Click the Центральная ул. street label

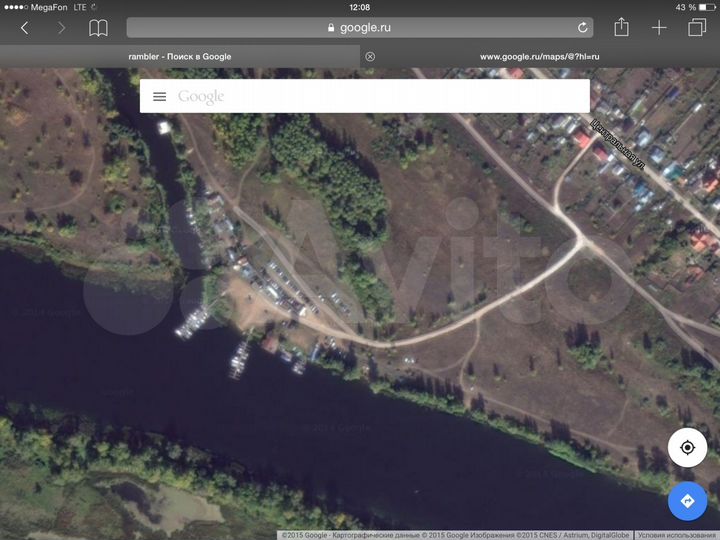coord(617,144)
